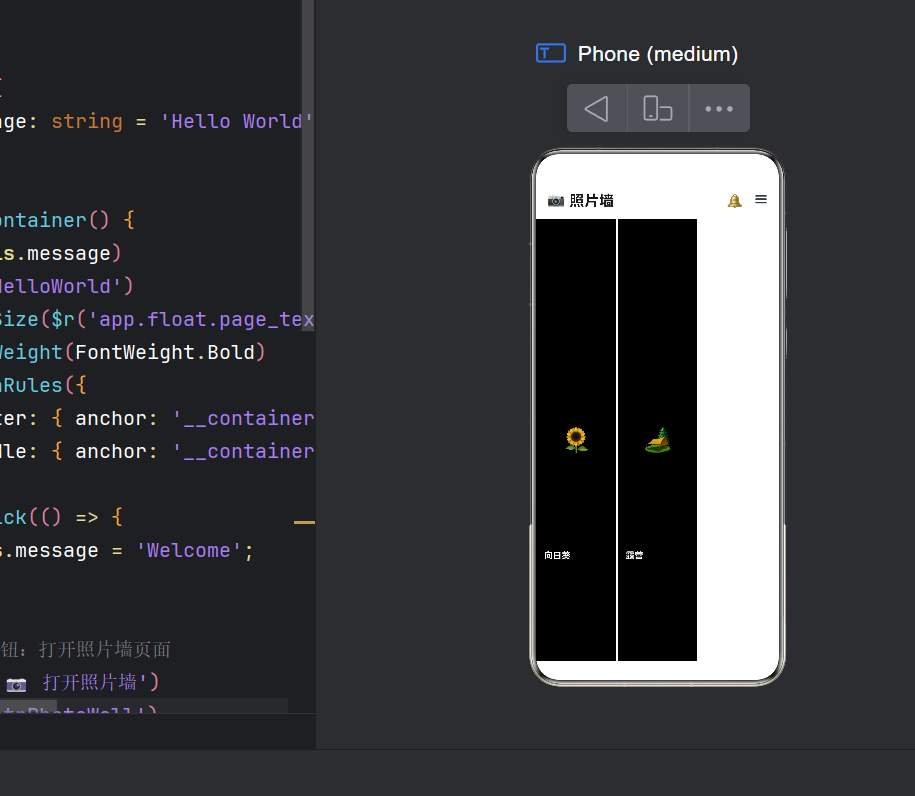Click the 'Hello World' string in code
The width and height of the screenshot is (915, 796).
(x=237, y=121)
